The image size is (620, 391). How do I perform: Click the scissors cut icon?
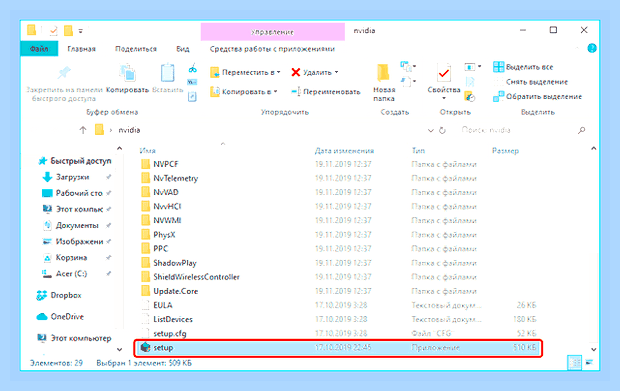pos(193,69)
